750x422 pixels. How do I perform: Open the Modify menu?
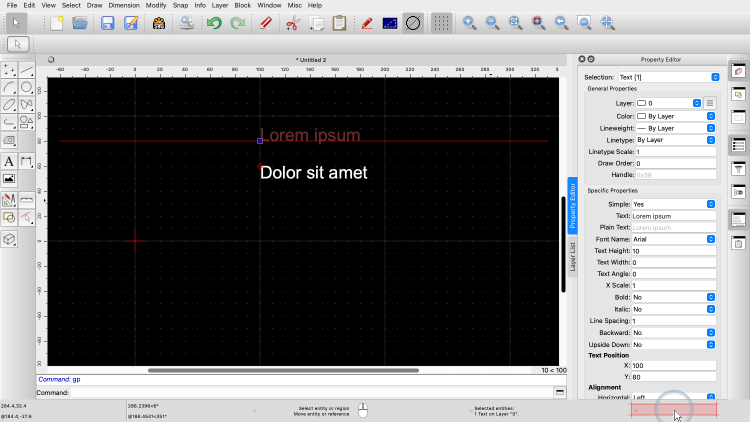coord(156,5)
